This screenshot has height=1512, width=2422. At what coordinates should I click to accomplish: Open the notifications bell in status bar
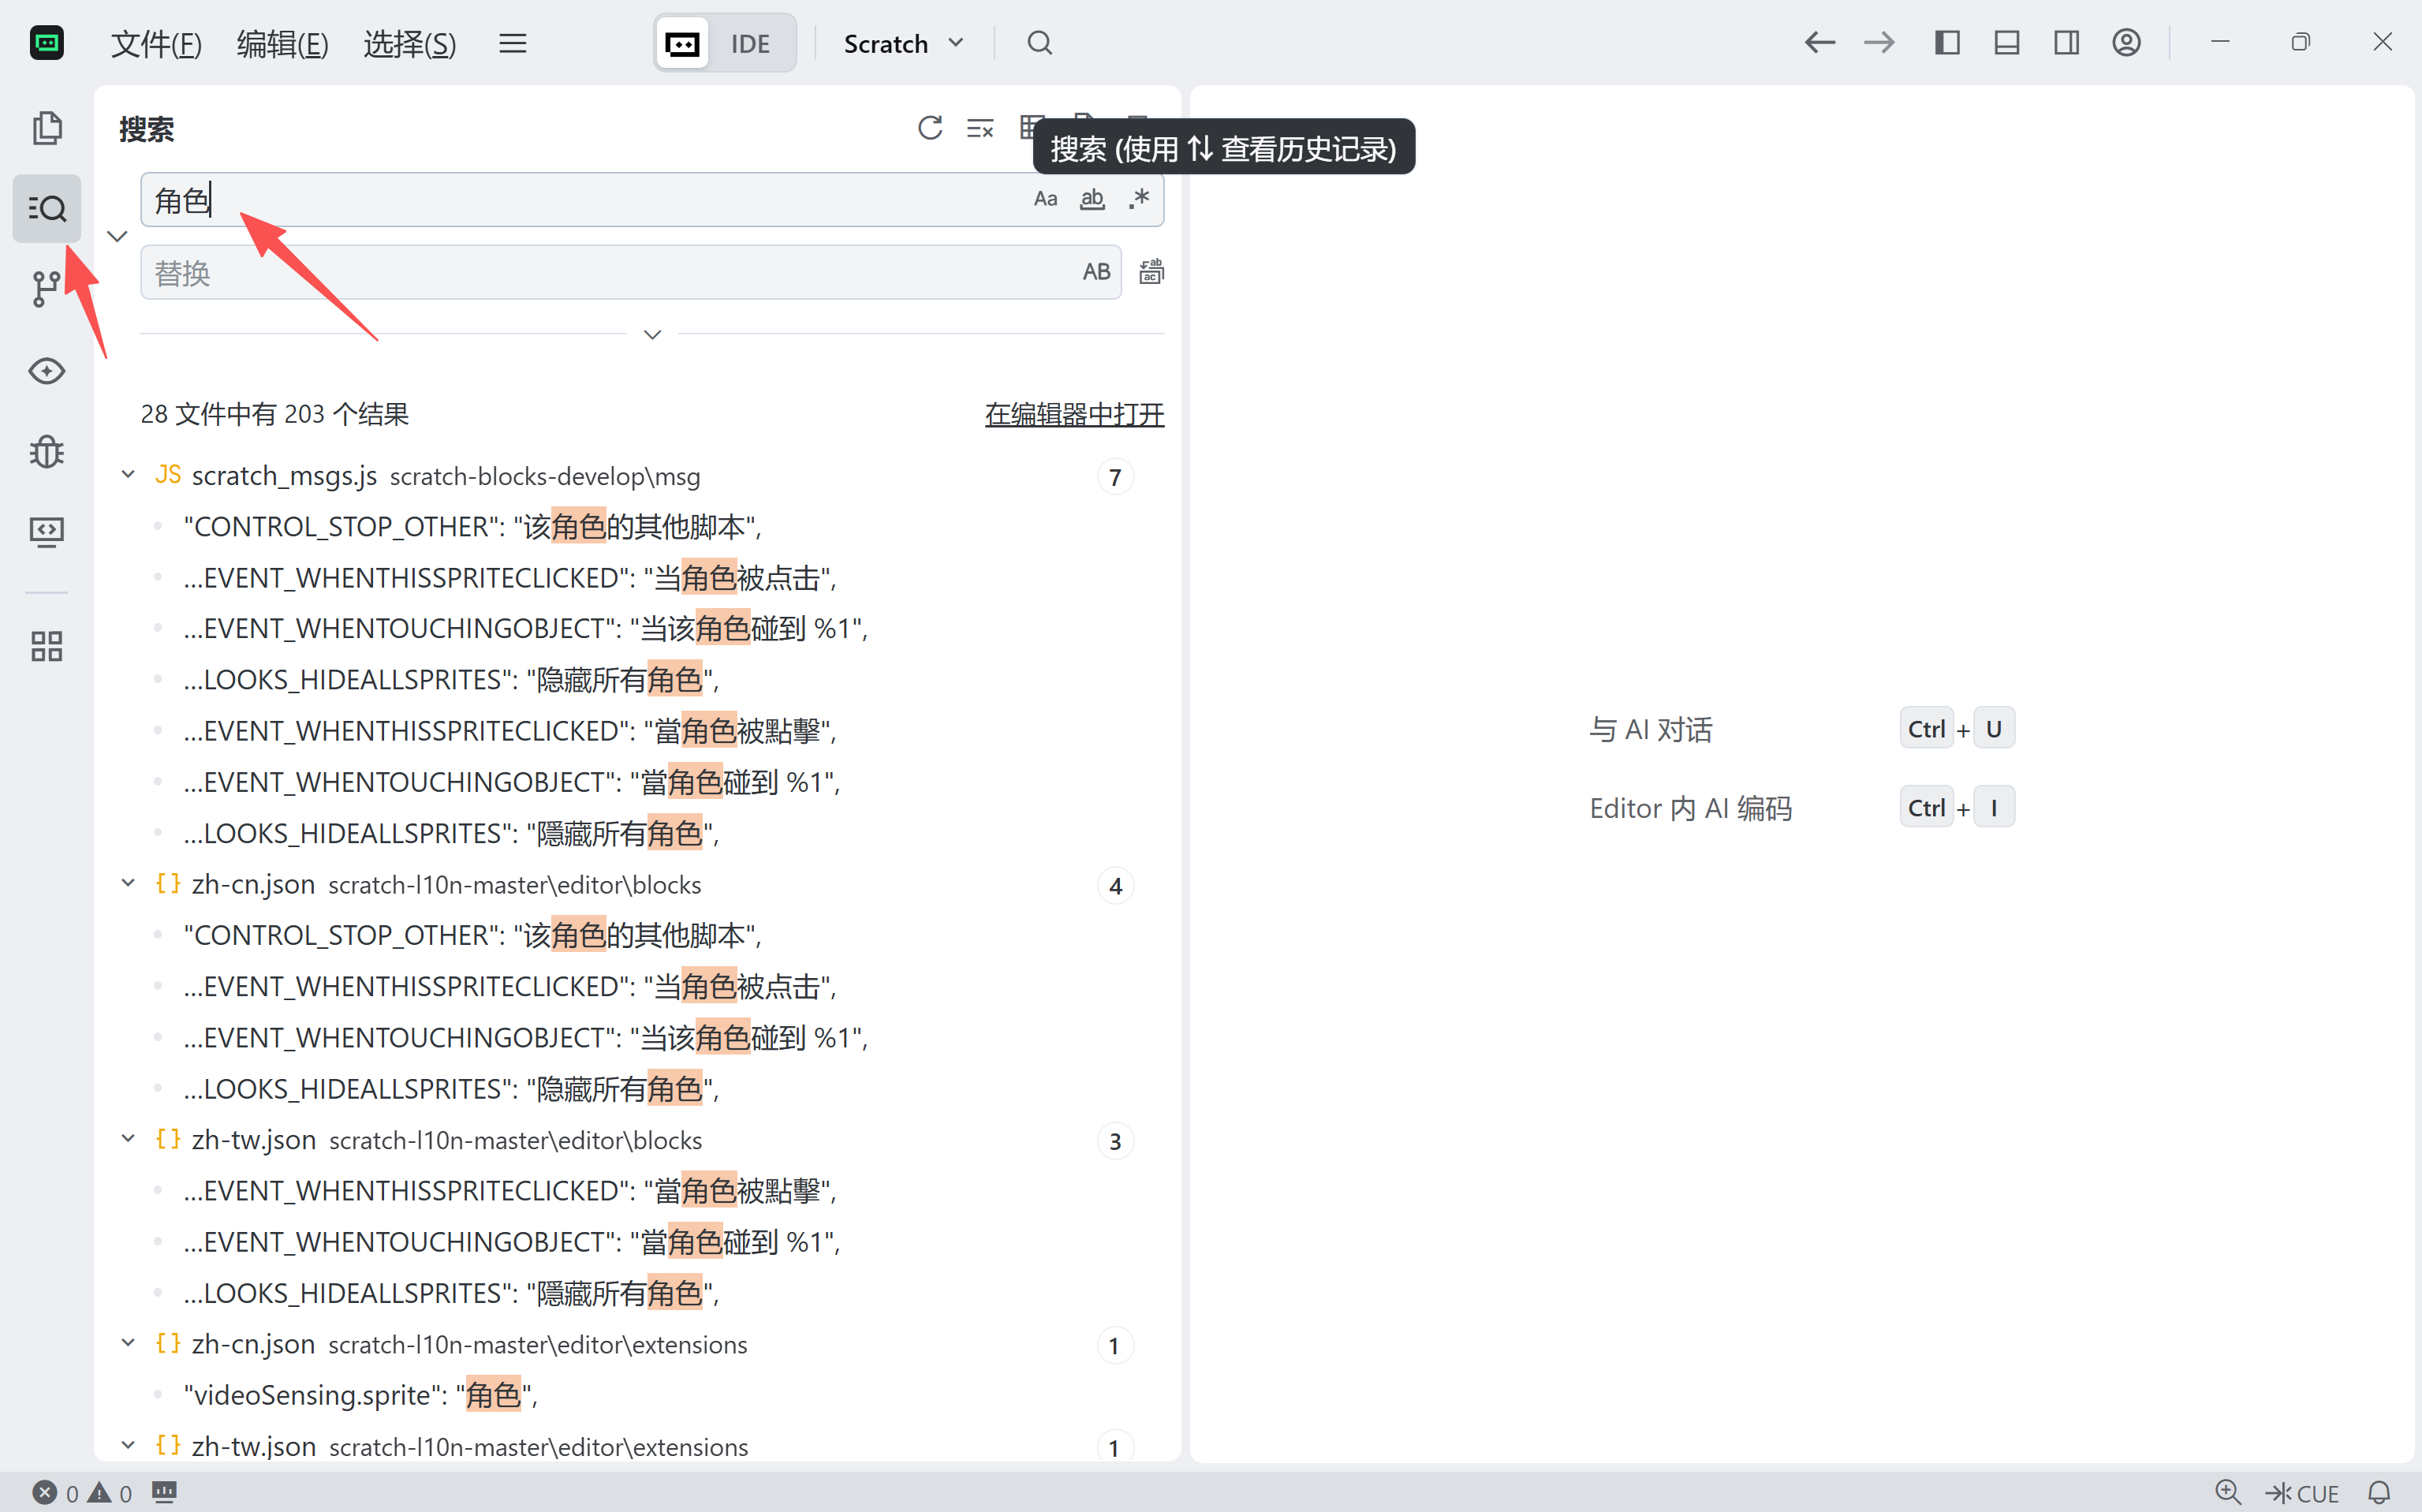[x=2379, y=1493]
